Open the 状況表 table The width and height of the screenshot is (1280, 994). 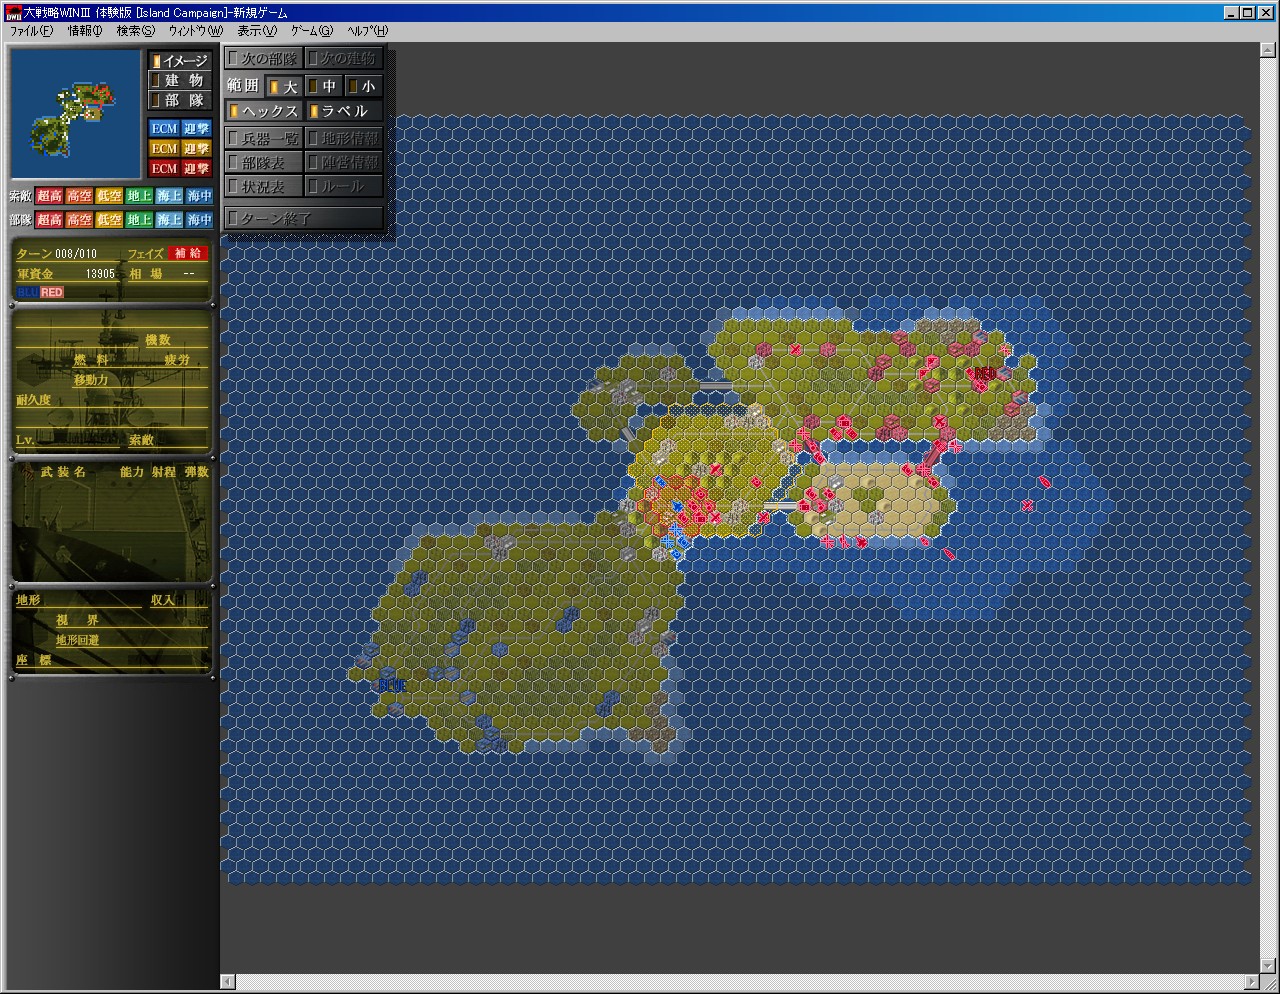264,186
